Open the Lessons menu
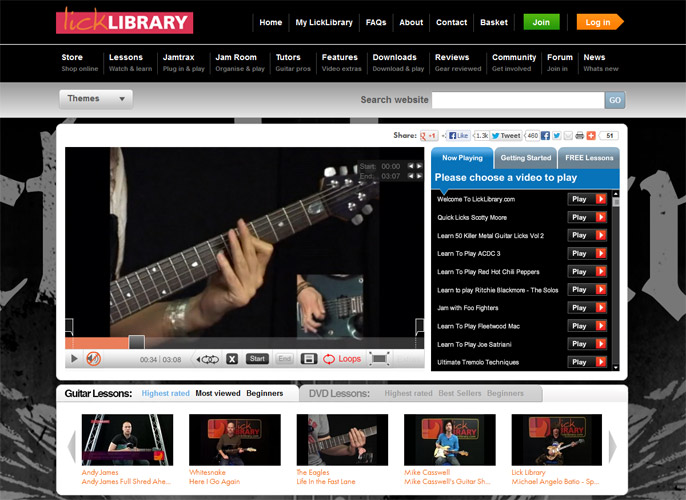686x500 pixels. click(130, 63)
